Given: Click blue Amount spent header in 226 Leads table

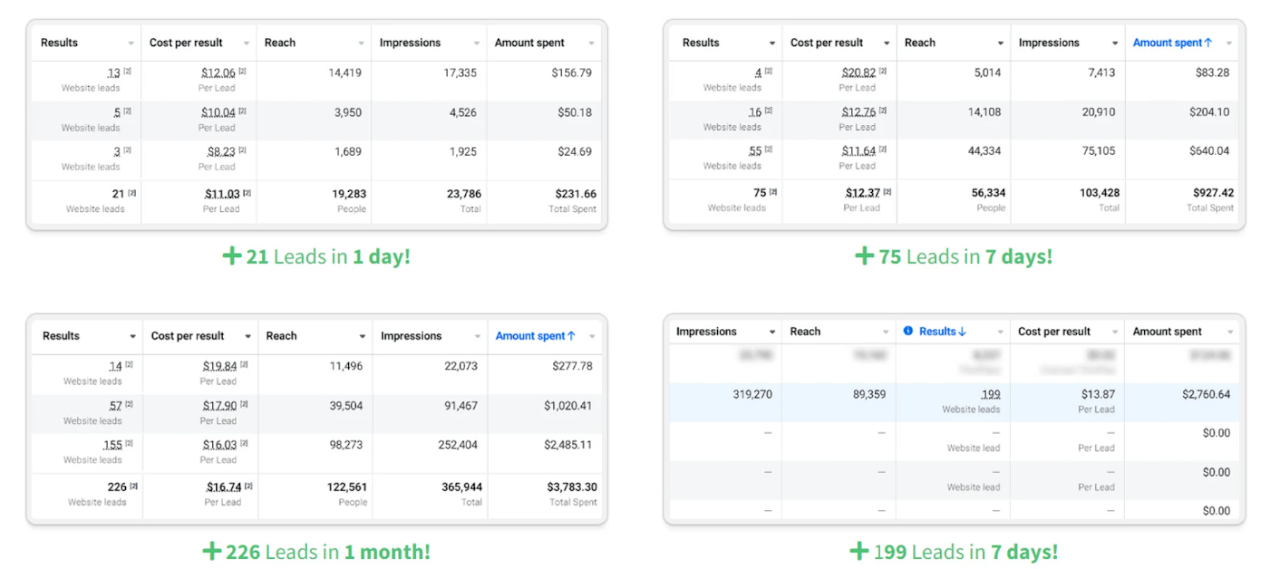Looking at the screenshot, I should 535,336.
